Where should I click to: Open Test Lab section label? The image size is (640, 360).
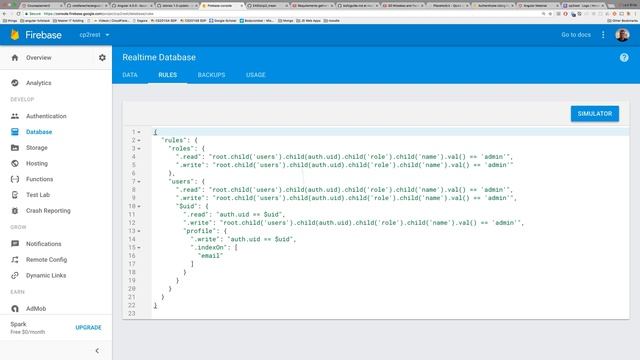(x=38, y=195)
